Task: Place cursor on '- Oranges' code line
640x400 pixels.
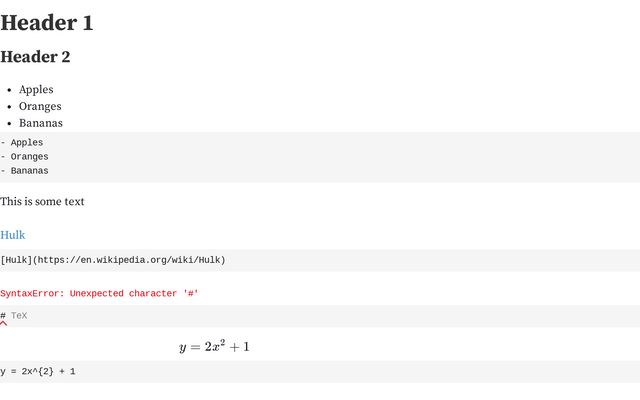Action: (x=24, y=157)
